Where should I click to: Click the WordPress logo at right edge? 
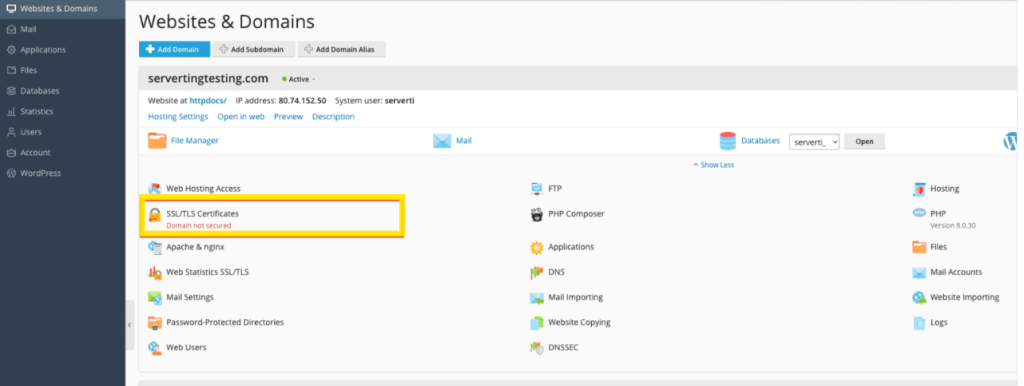point(1010,141)
